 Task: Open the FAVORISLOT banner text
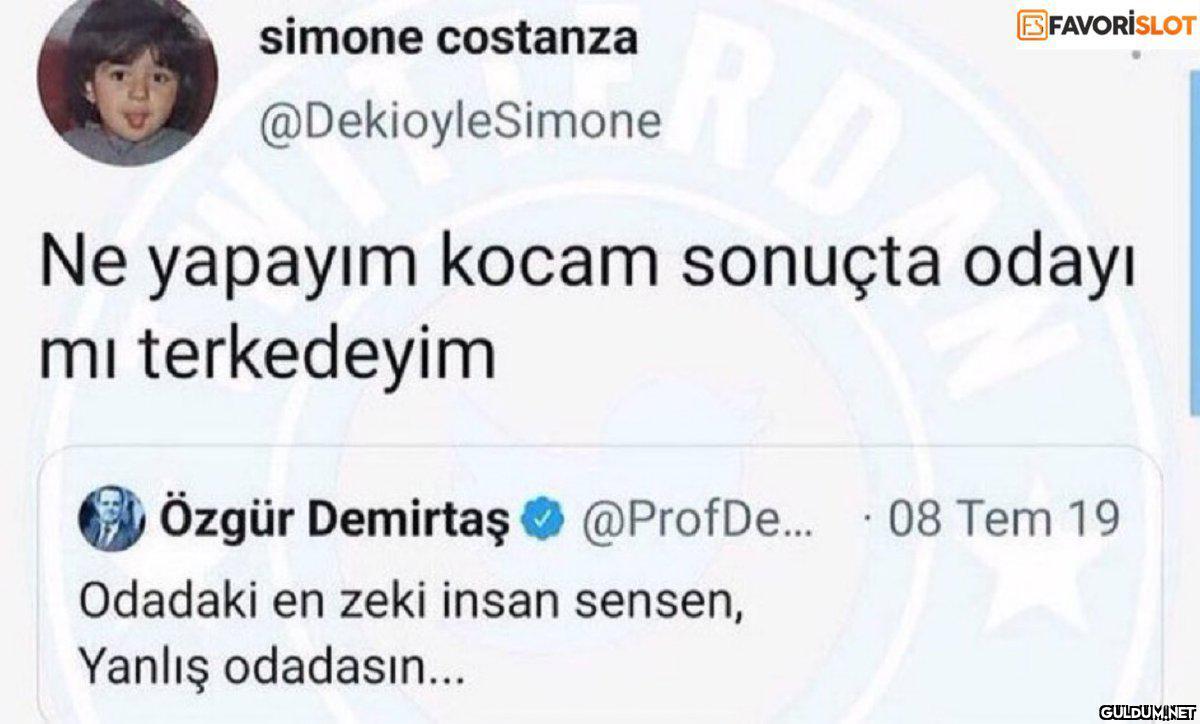(x=1122, y=24)
